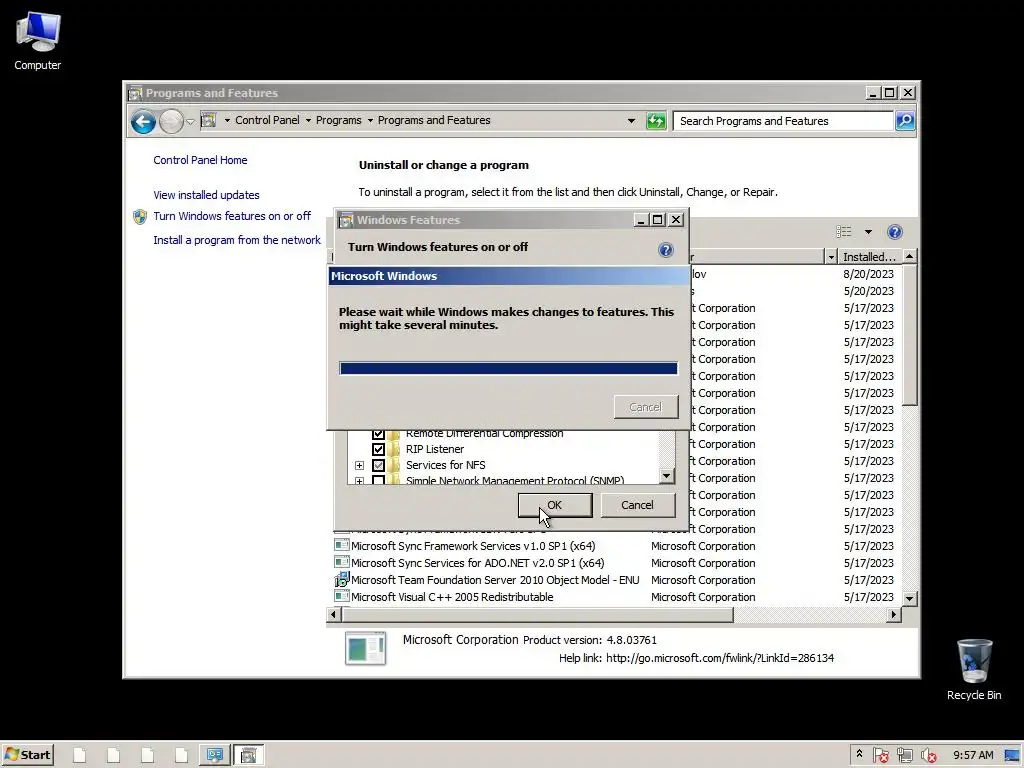Image resolution: width=1024 pixels, height=768 pixels.
Task: Click the search magnifier icon
Action: 904,121
